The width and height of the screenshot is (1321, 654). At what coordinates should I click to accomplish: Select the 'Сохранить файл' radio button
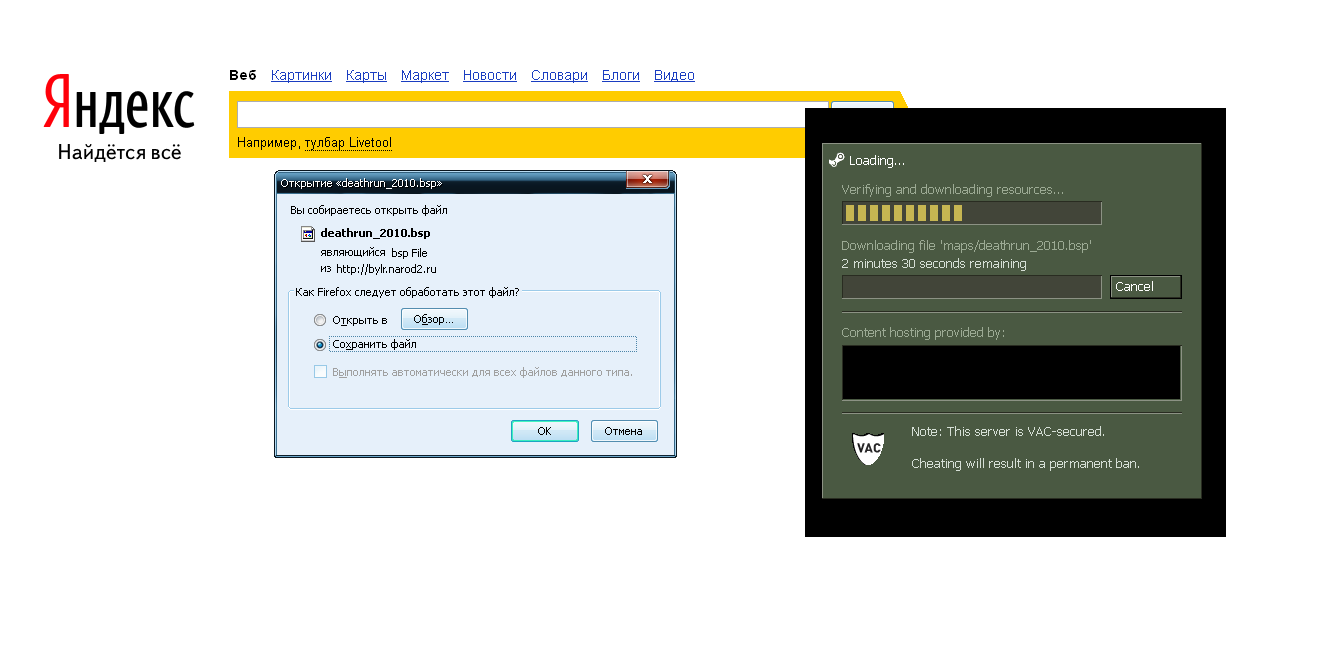[x=320, y=344]
